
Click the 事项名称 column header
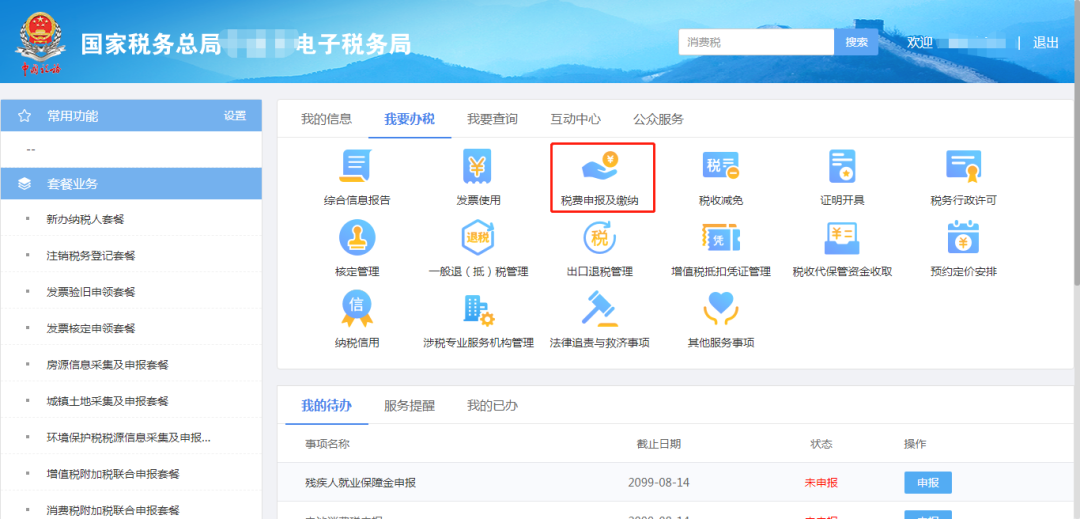click(x=327, y=444)
